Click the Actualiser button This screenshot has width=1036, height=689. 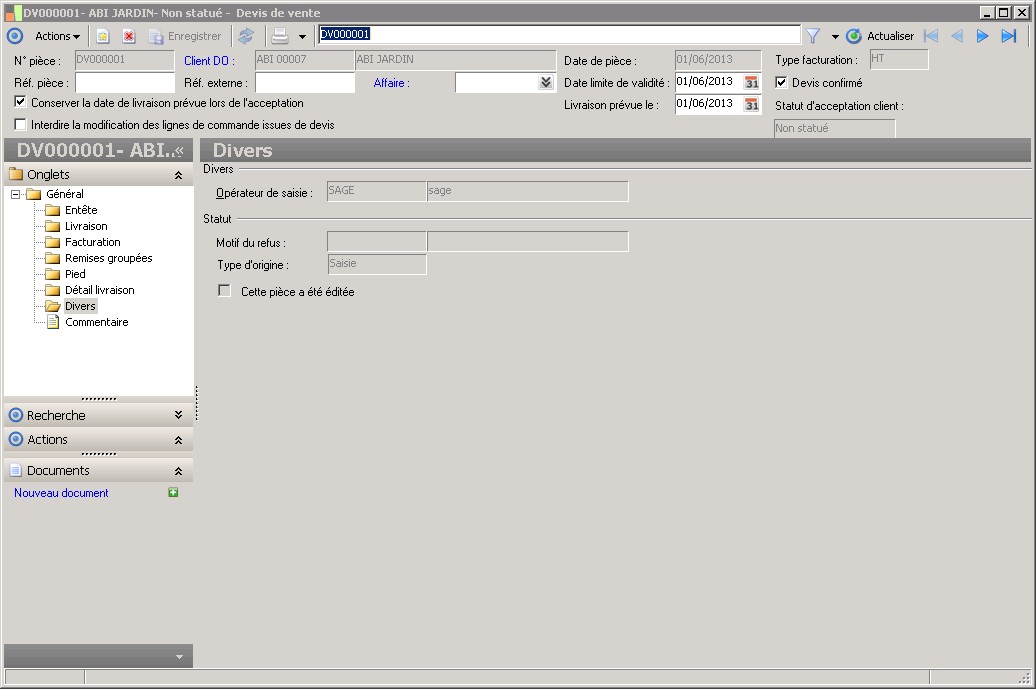(881, 36)
